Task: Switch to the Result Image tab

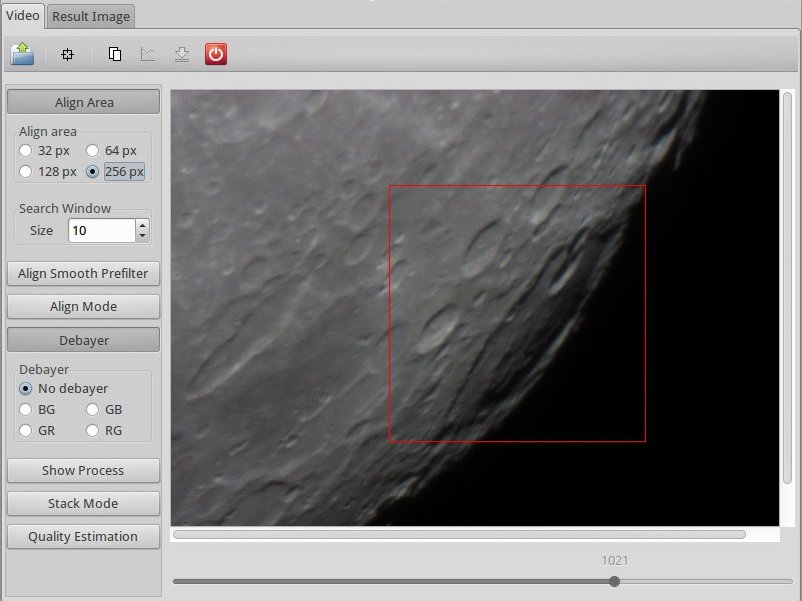Action: click(91, 16)
